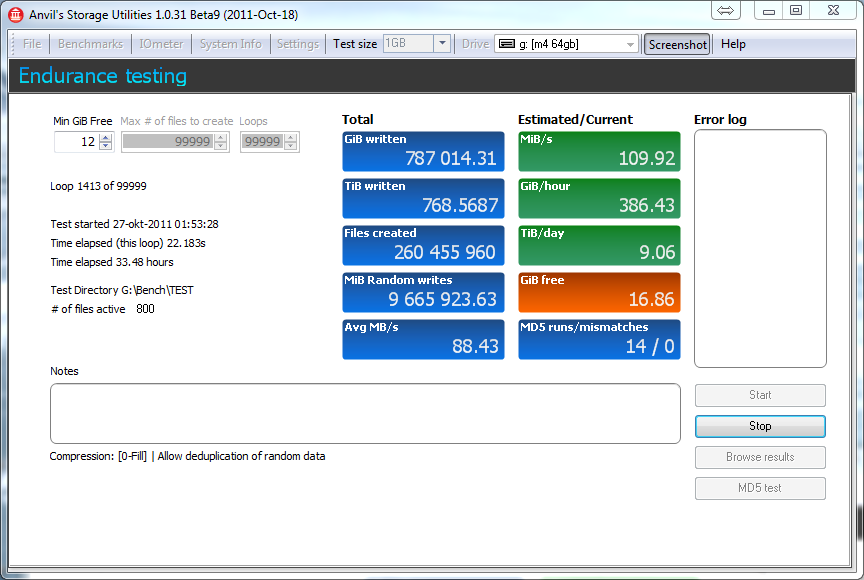The width and height of the screenshot is (864, 580).
Task: Expand the Test size 1GB dropdown
Action: (442, 44)
